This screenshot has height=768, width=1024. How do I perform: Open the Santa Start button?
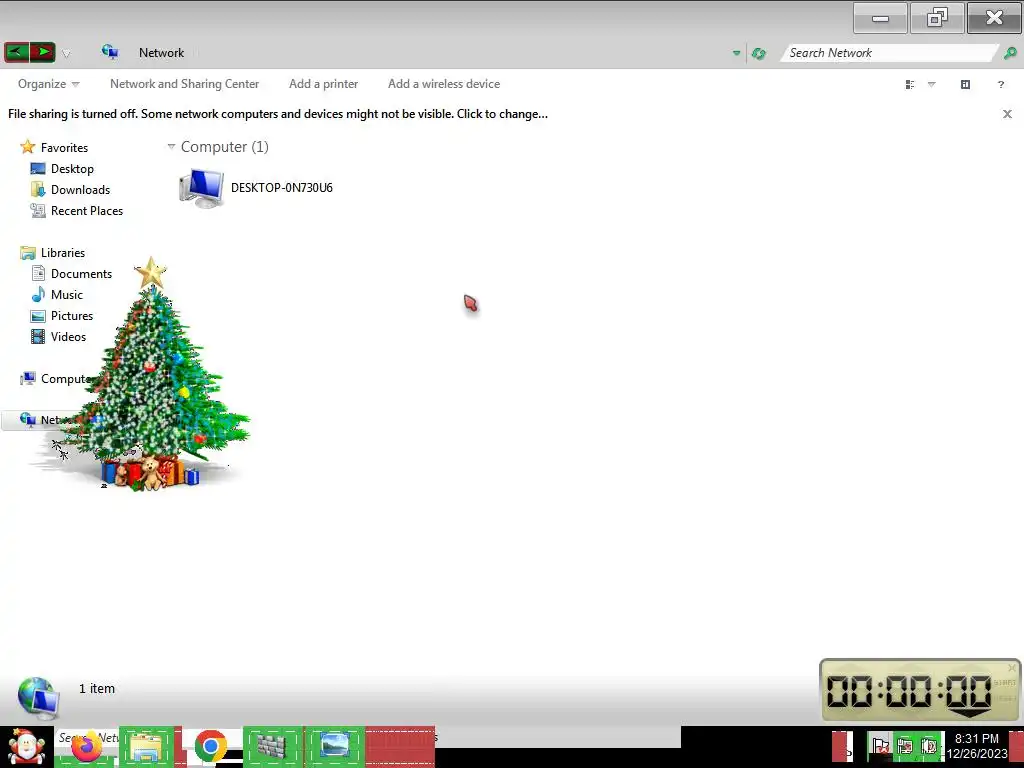26,747
